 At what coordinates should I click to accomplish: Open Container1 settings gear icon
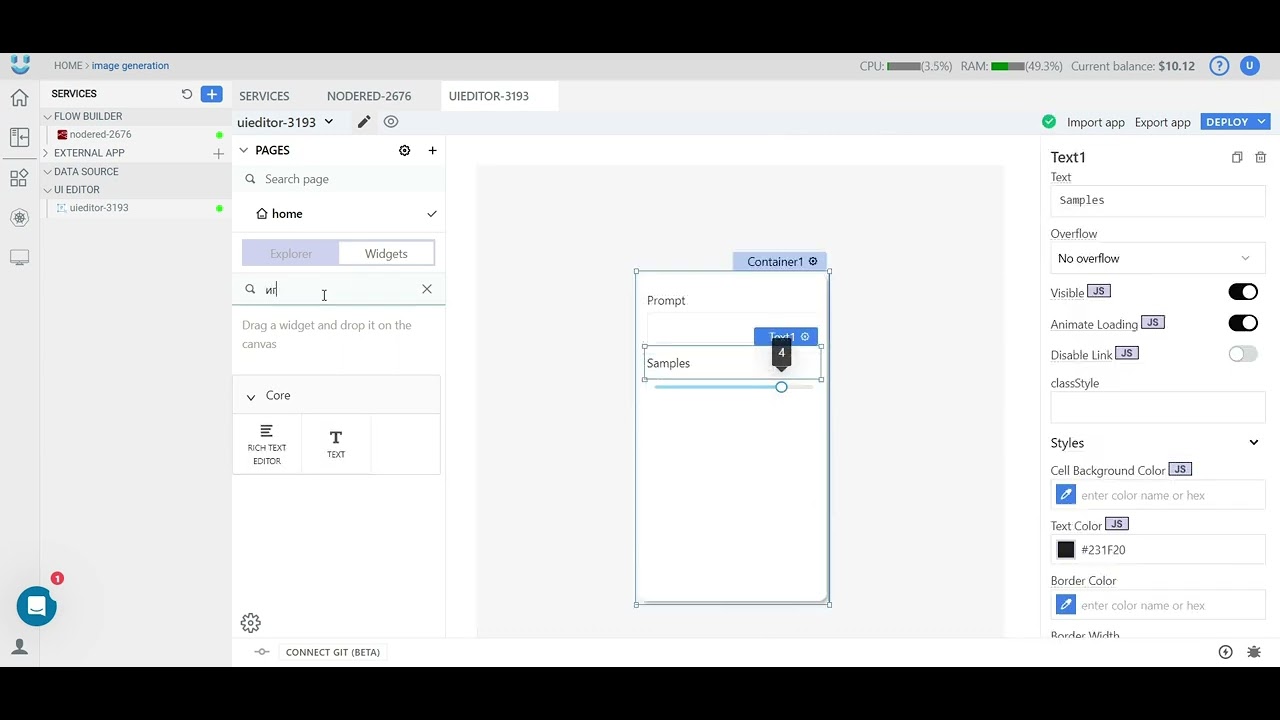[813, 261]
